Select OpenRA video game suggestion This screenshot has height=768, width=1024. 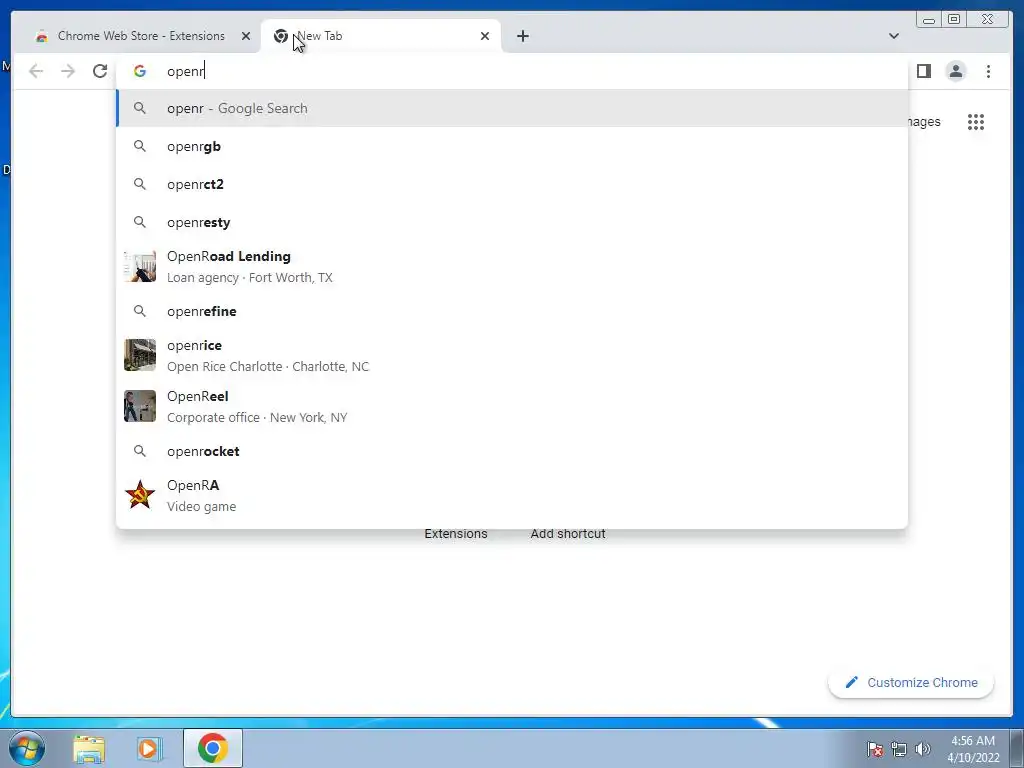coord(512,495)
